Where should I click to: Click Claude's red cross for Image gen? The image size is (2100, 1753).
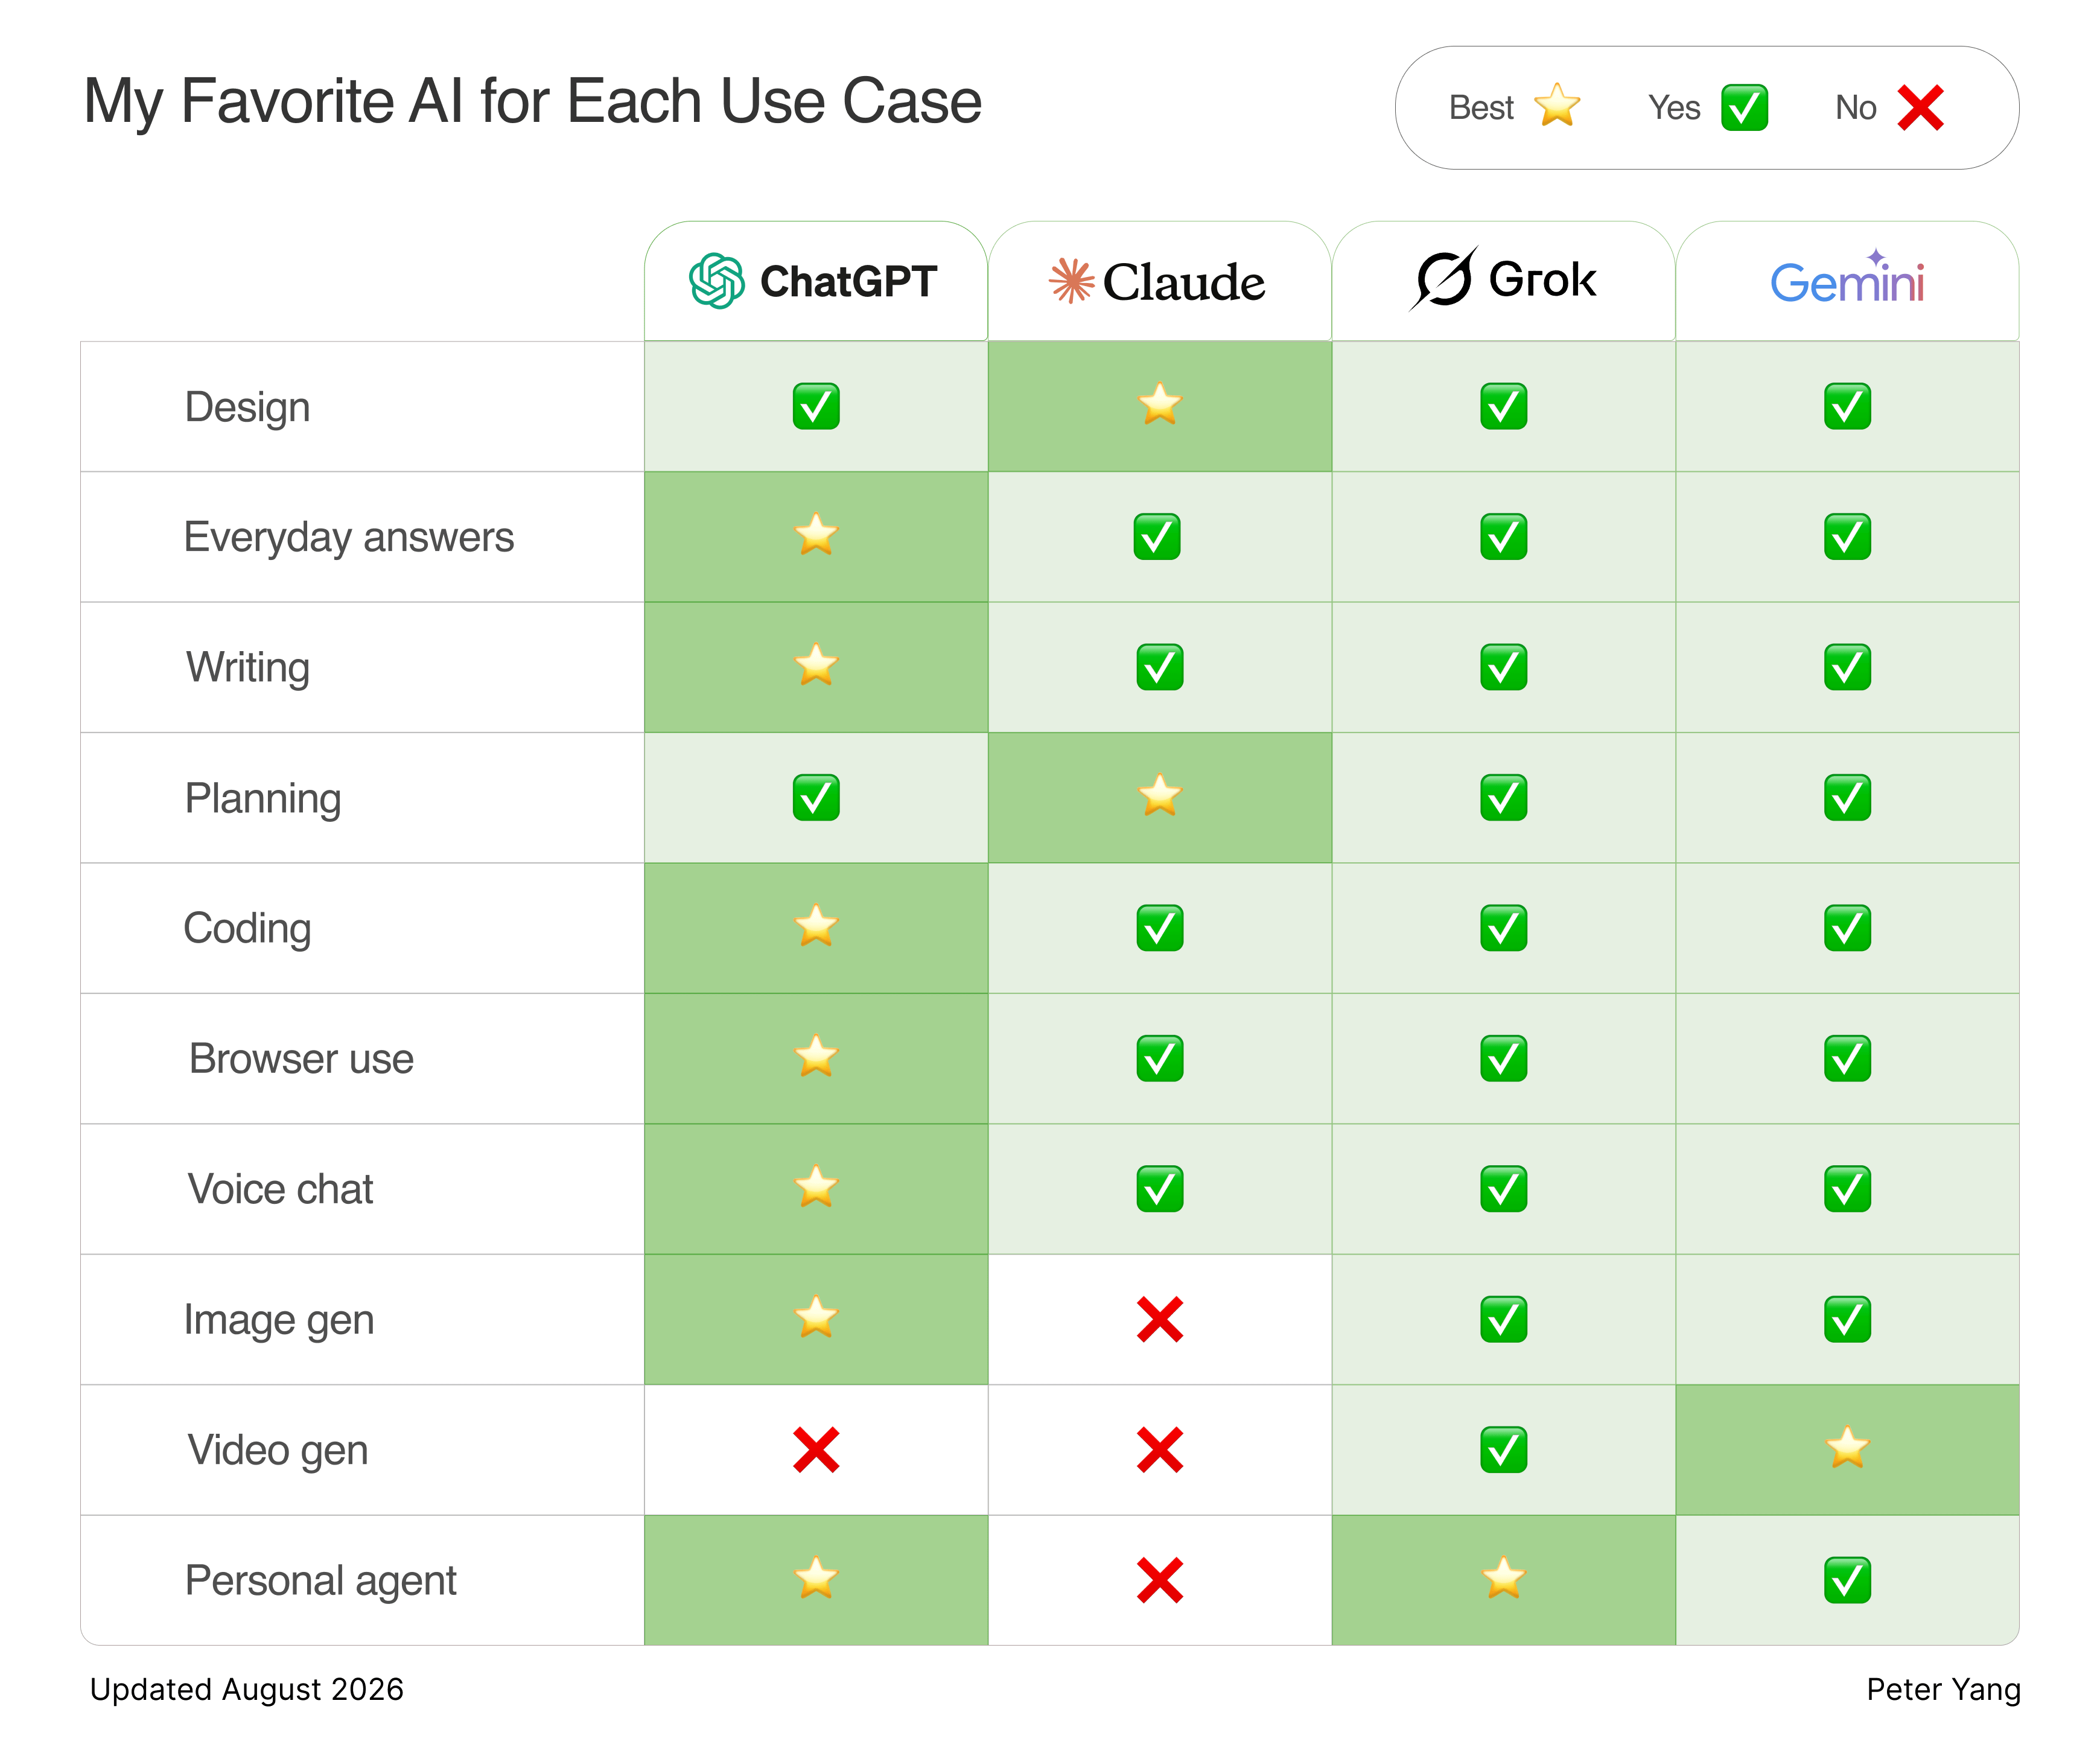(x=1160, y=1320)
